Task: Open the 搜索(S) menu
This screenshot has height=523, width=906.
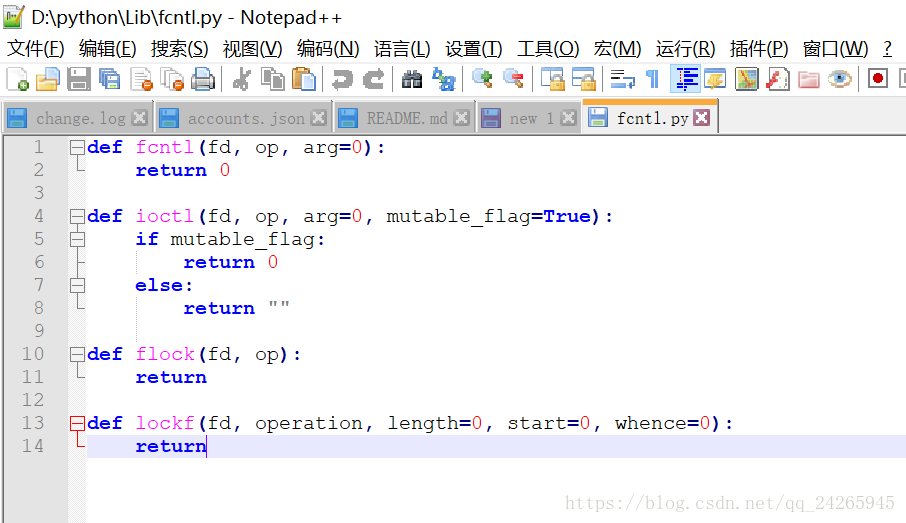Action: 179,49
